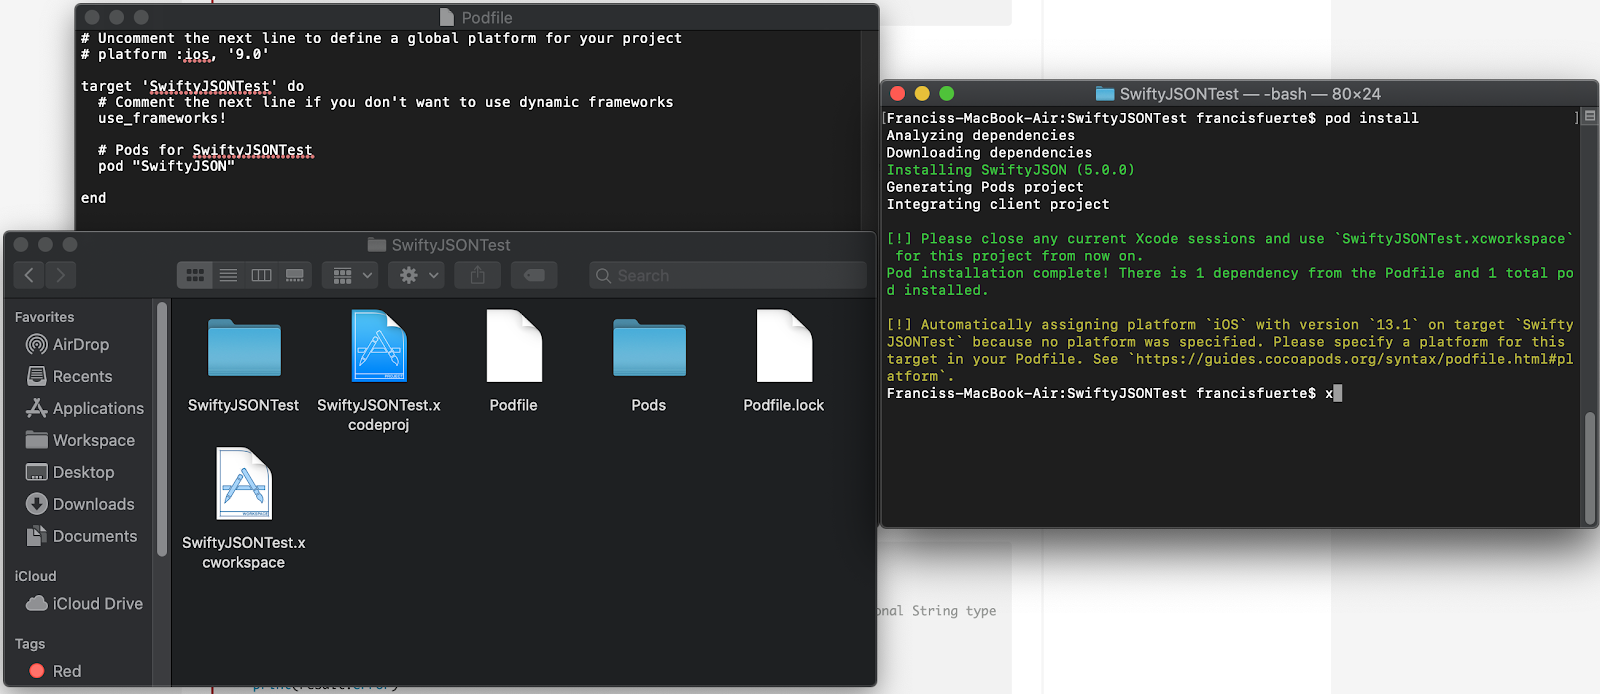This screenshot has width=1600, height=694.
Task: Click the Terminal window yellow minimize button
Action: [x=922, y=93]
